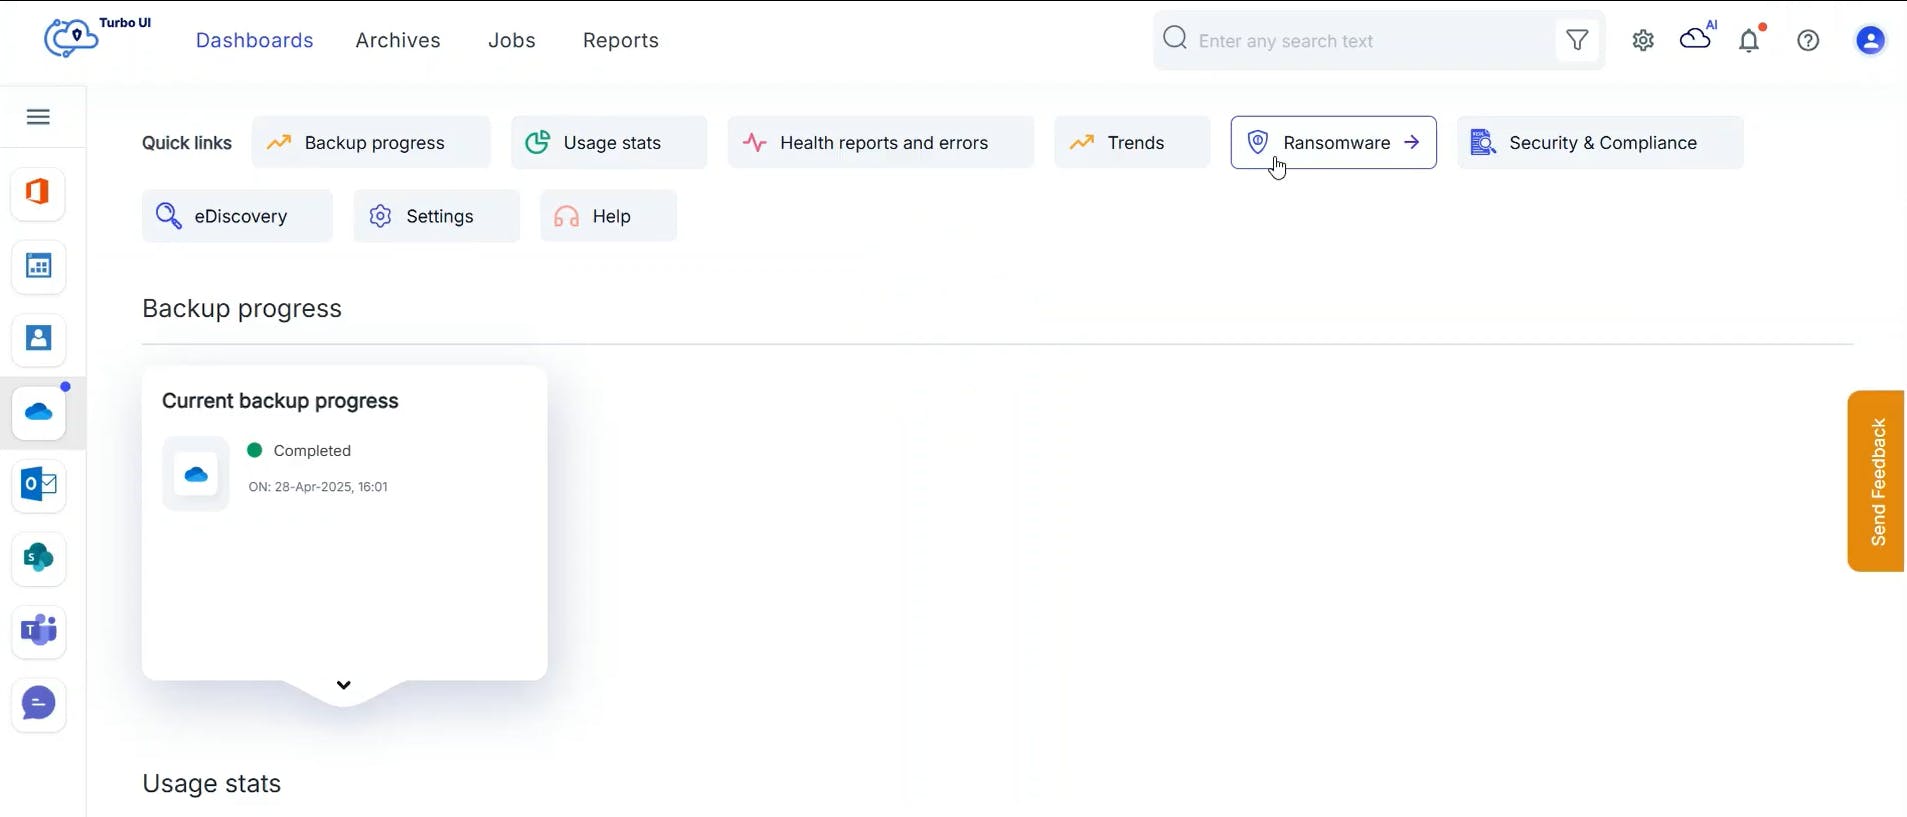The height and width of the screenshot is (817, 1907).
Task: Open the contacts icon in sidebar
Action: 38,339
